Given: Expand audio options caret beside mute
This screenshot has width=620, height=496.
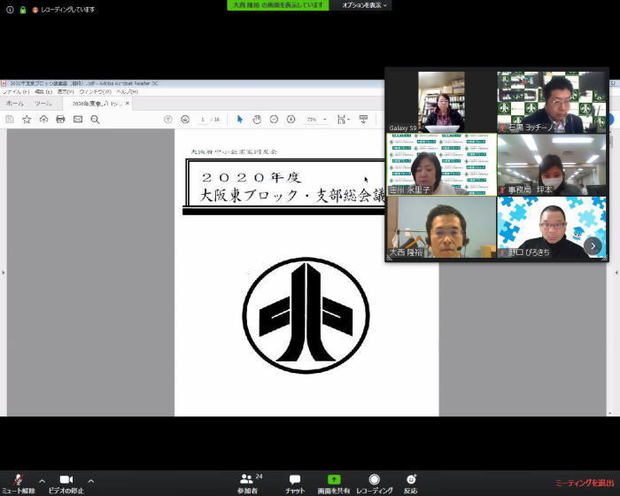Looking at the screenshot, I should (42, 481).
